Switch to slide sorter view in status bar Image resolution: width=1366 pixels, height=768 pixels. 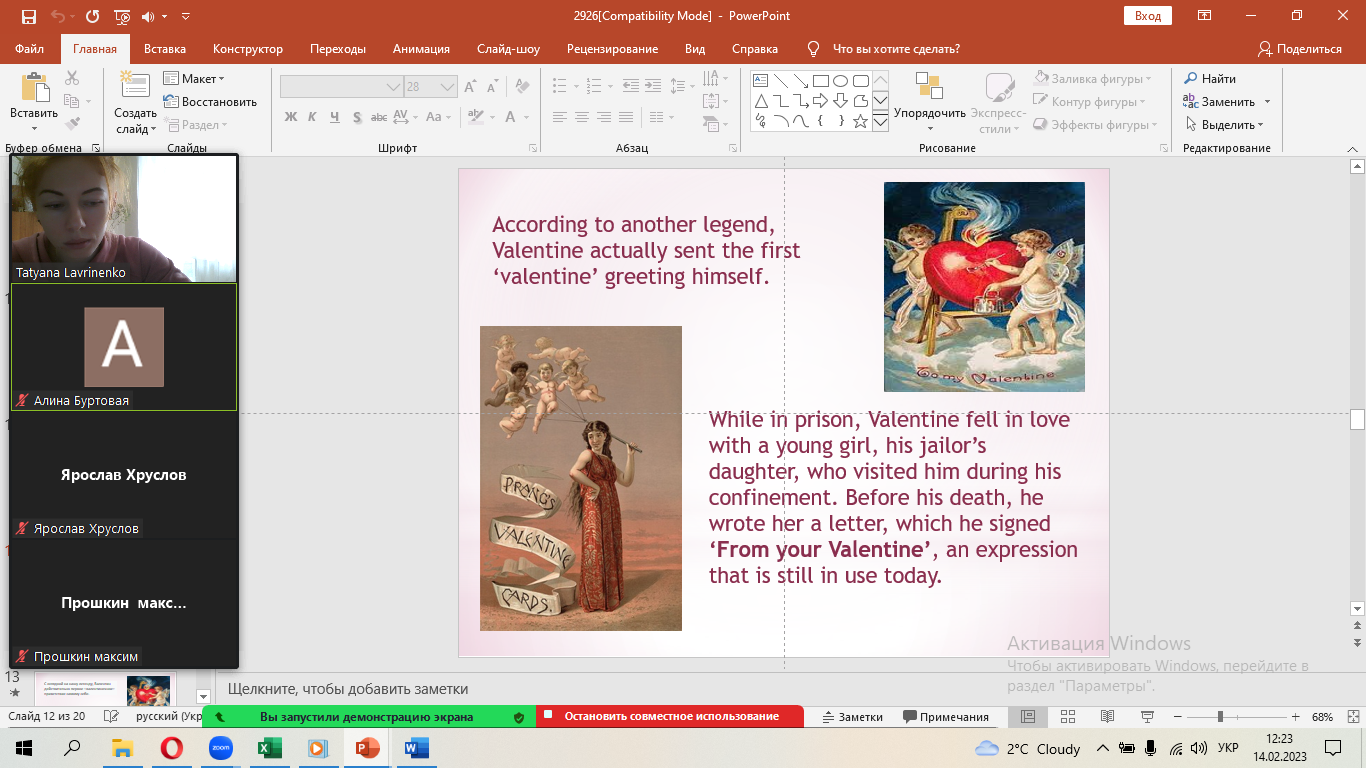coord(1067,717)
